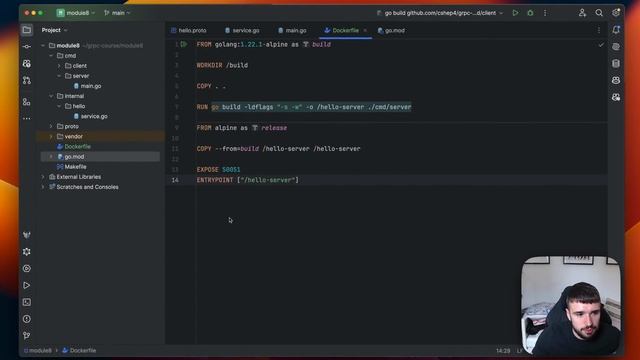Click Dockerfile breadcrumb in status bar
The image size is (640, 360).
(x=79, y=351)
